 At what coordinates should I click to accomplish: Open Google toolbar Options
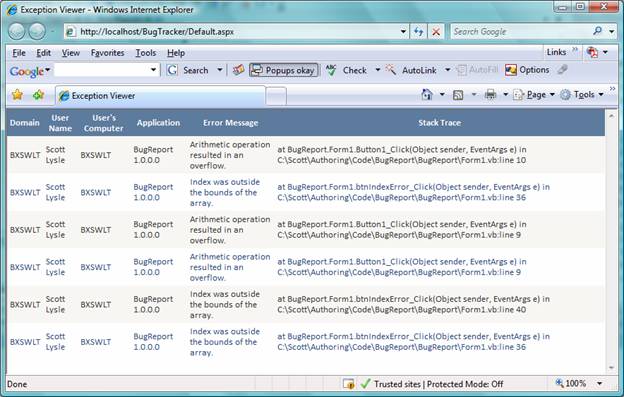[x=527, y=70]
